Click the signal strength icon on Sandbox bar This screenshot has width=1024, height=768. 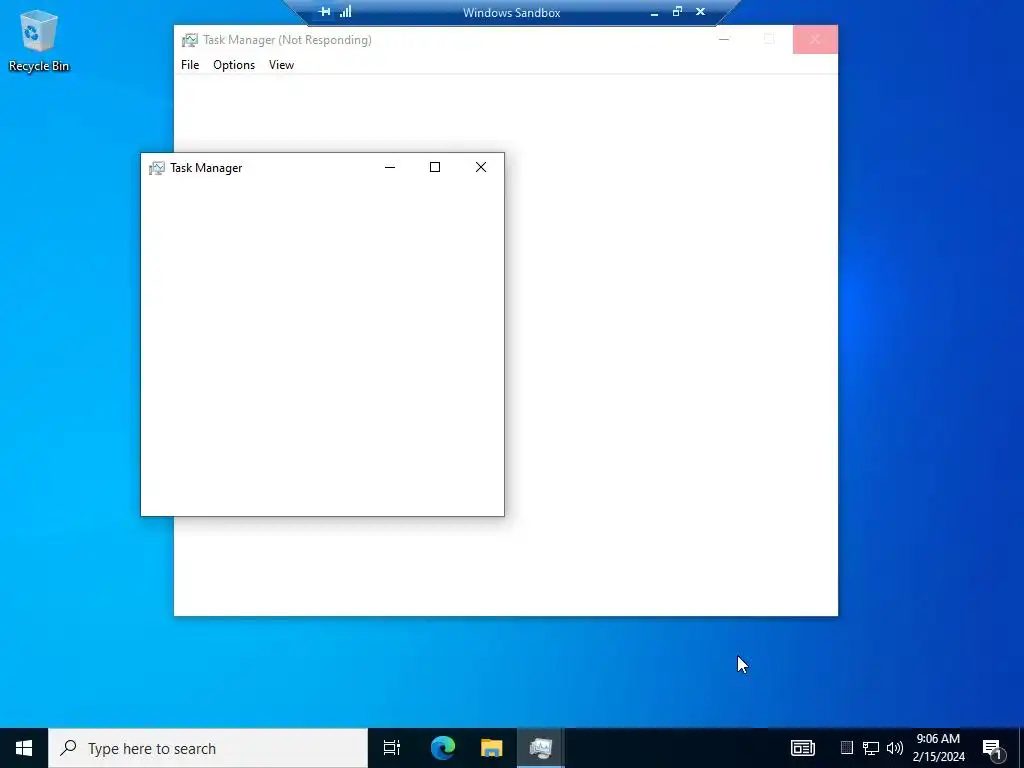[345, 12]
